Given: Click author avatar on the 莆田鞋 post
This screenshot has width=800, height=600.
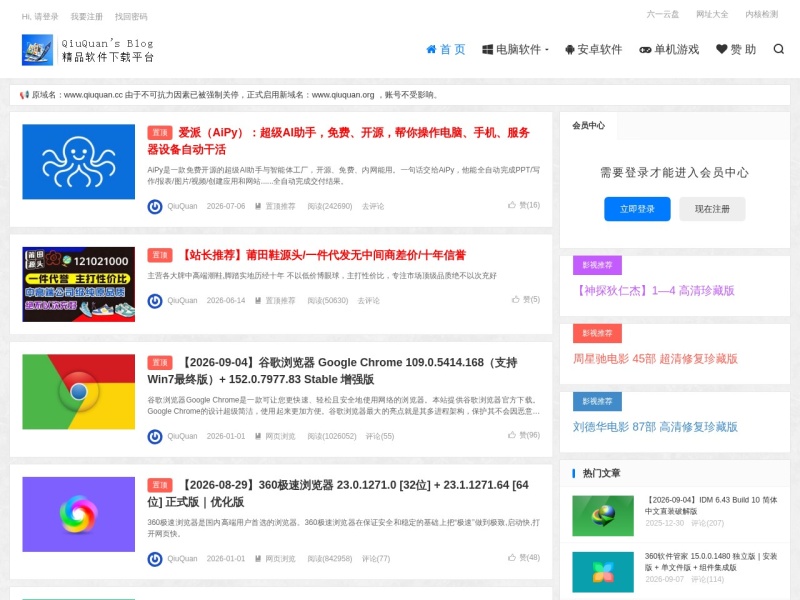Looking at the screenshot, I should 155,301.
